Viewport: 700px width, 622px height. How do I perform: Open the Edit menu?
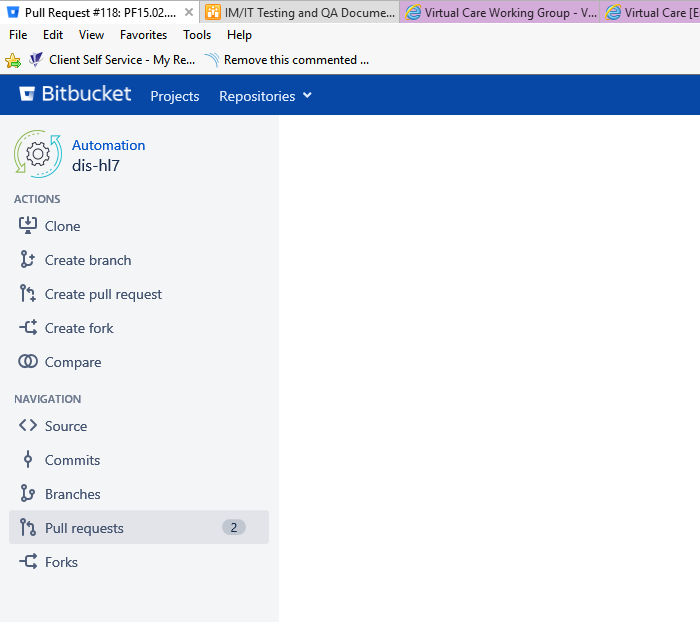tap(53, 35)
